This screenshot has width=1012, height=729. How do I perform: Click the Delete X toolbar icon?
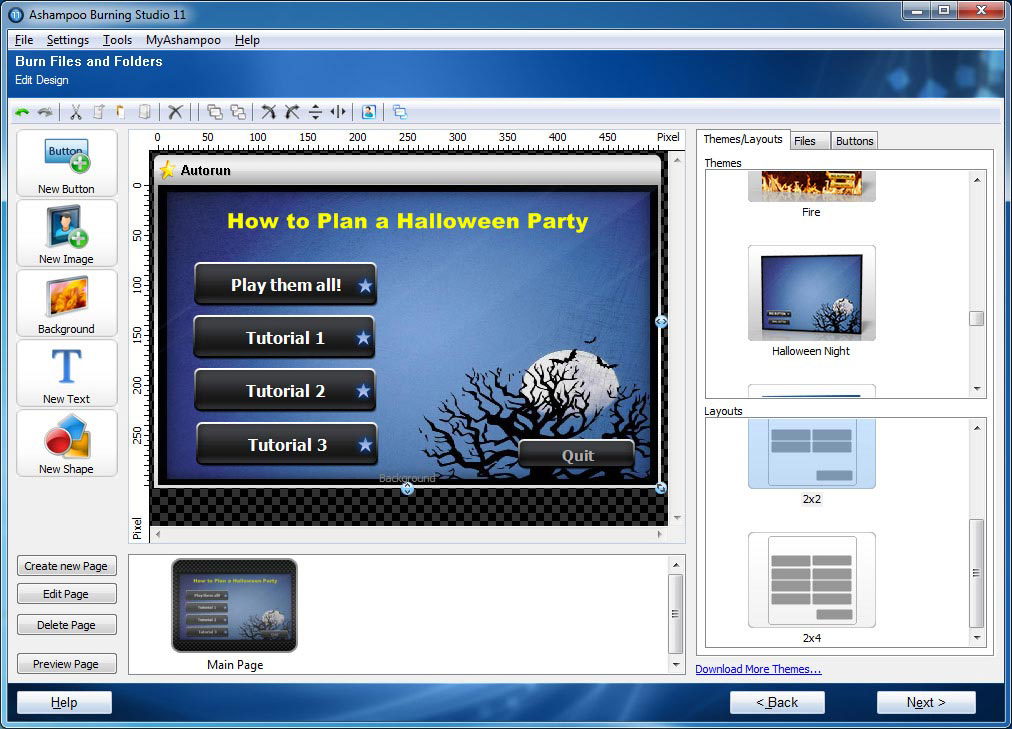click(175, 112)
